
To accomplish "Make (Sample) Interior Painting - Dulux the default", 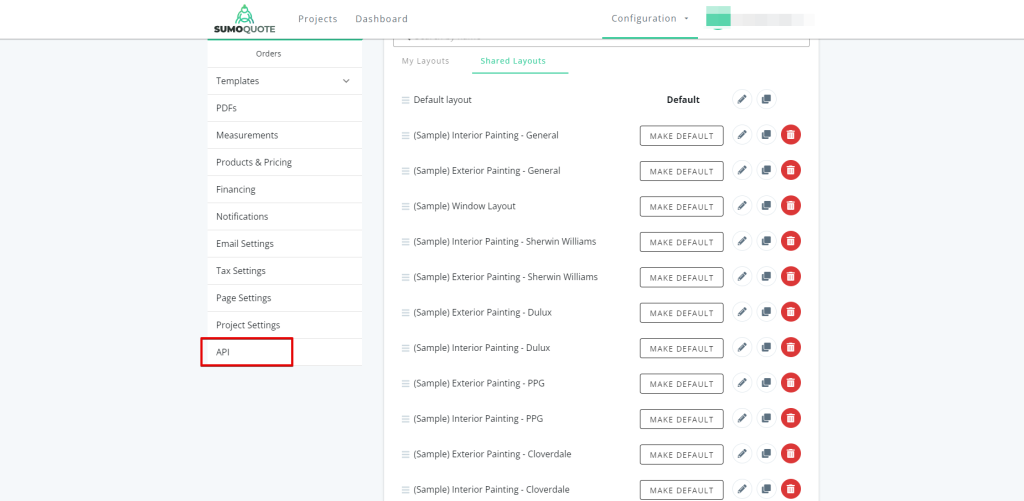I will [x=681, y=348].
